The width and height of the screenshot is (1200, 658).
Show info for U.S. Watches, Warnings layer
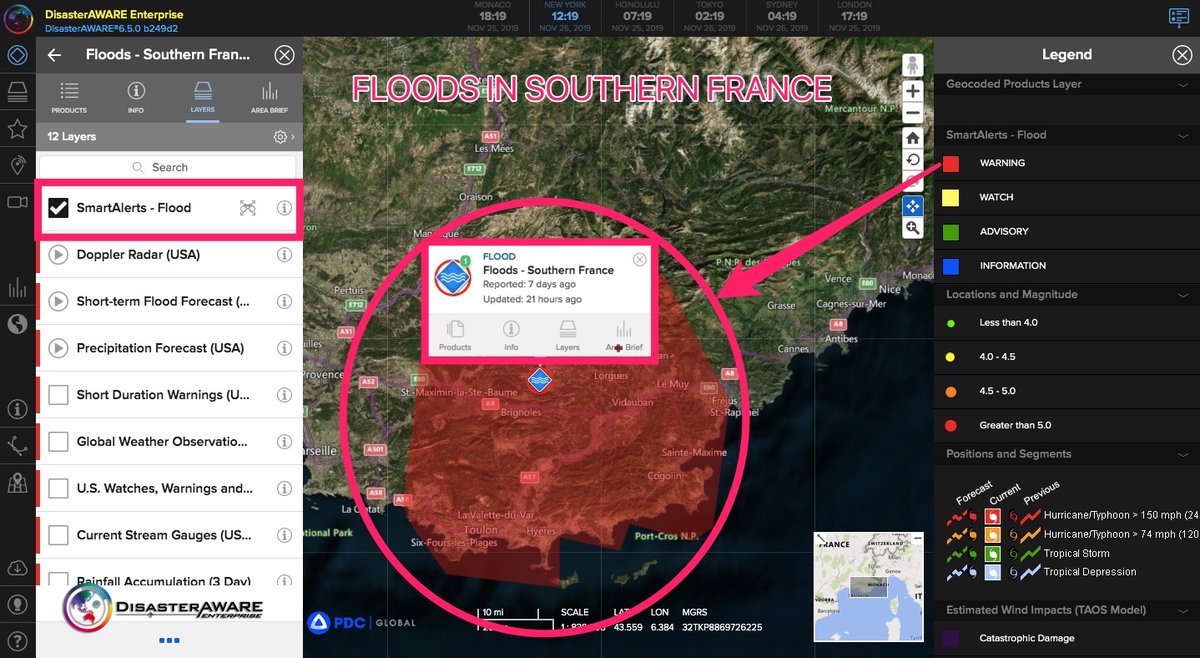click(284, 489)
